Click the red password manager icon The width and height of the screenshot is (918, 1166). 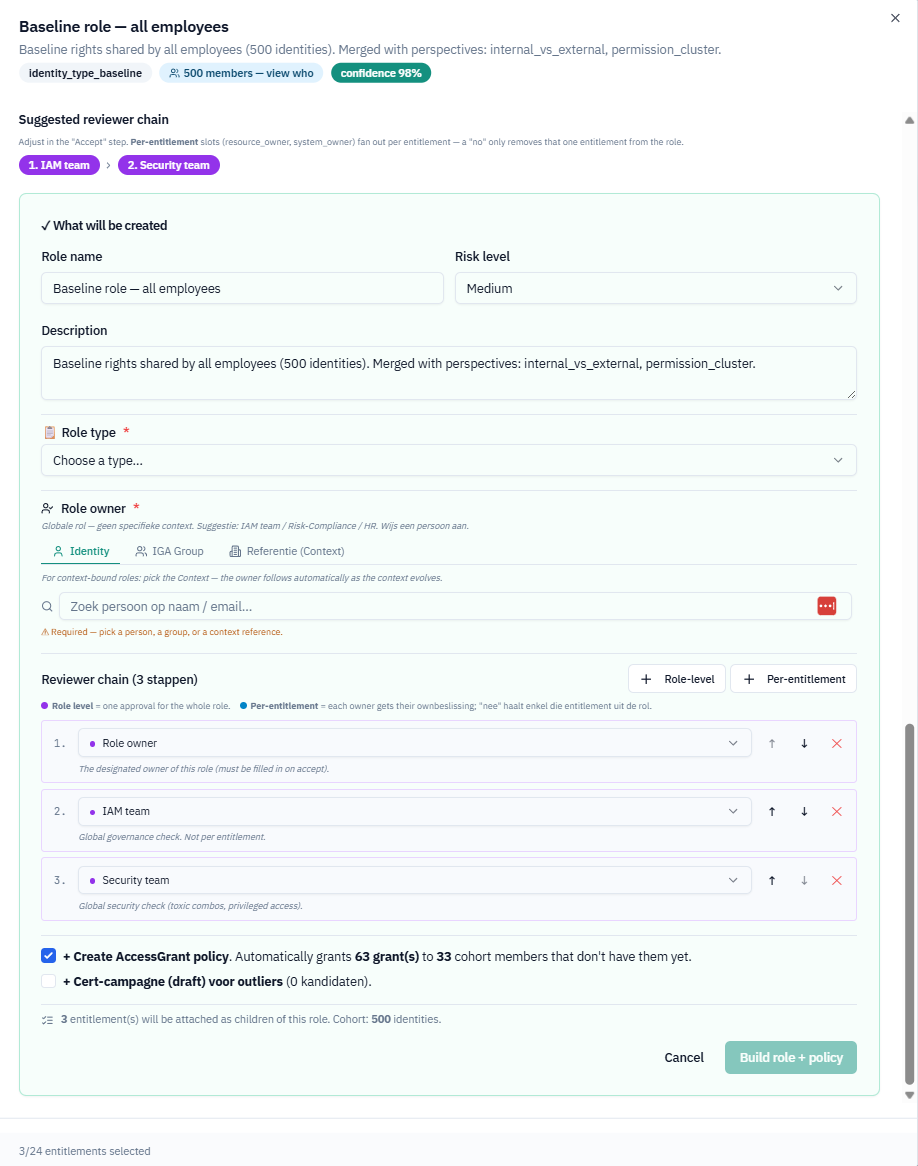826,606
